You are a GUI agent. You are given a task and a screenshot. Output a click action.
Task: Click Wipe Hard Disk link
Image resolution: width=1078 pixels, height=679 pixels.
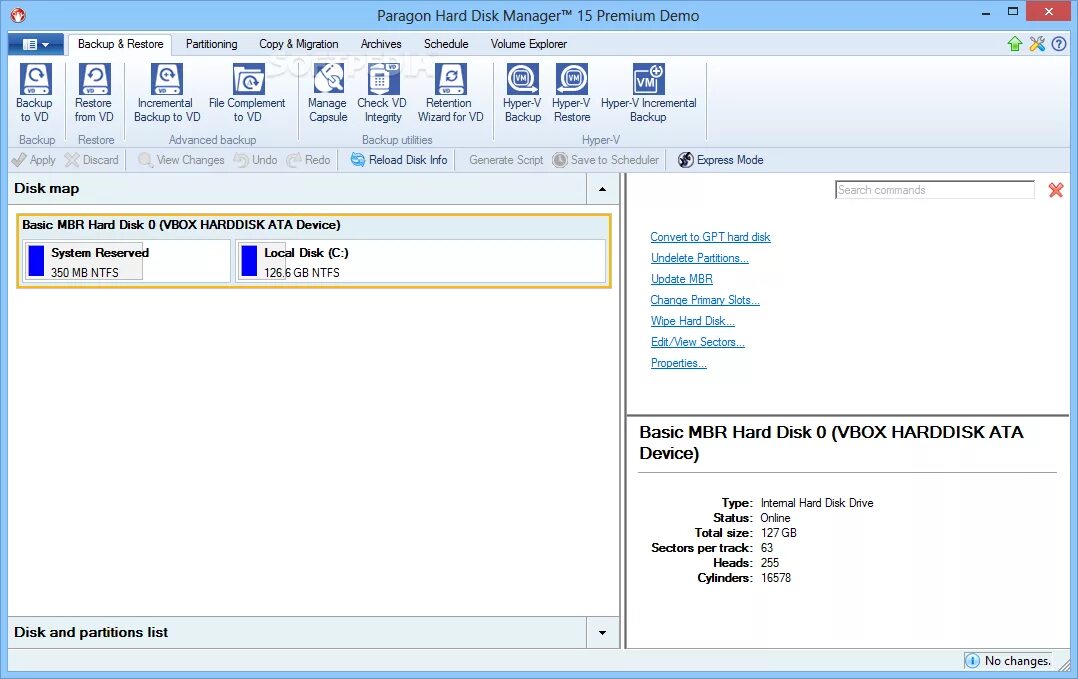(693, 321)
